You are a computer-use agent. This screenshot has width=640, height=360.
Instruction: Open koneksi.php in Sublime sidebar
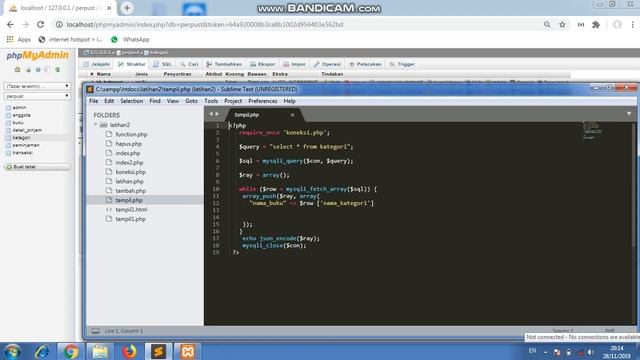click(130, 172)
